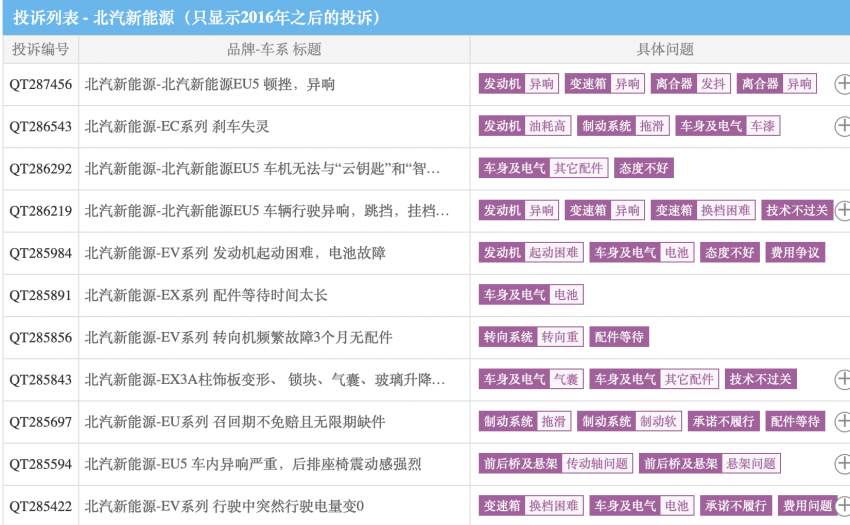The image size is (850, 525).
Task: Click the 费用争议 tag
Action: 794,253
